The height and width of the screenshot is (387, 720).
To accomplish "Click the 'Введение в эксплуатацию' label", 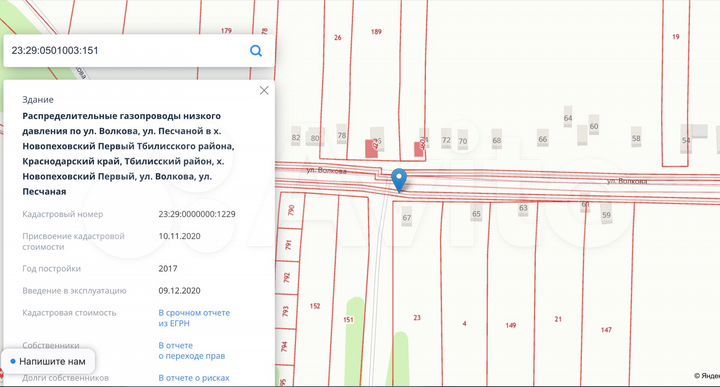I will coord(74,291).
